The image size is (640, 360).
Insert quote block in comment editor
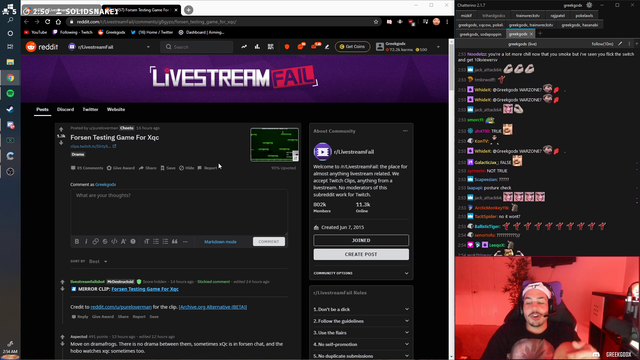175,242
